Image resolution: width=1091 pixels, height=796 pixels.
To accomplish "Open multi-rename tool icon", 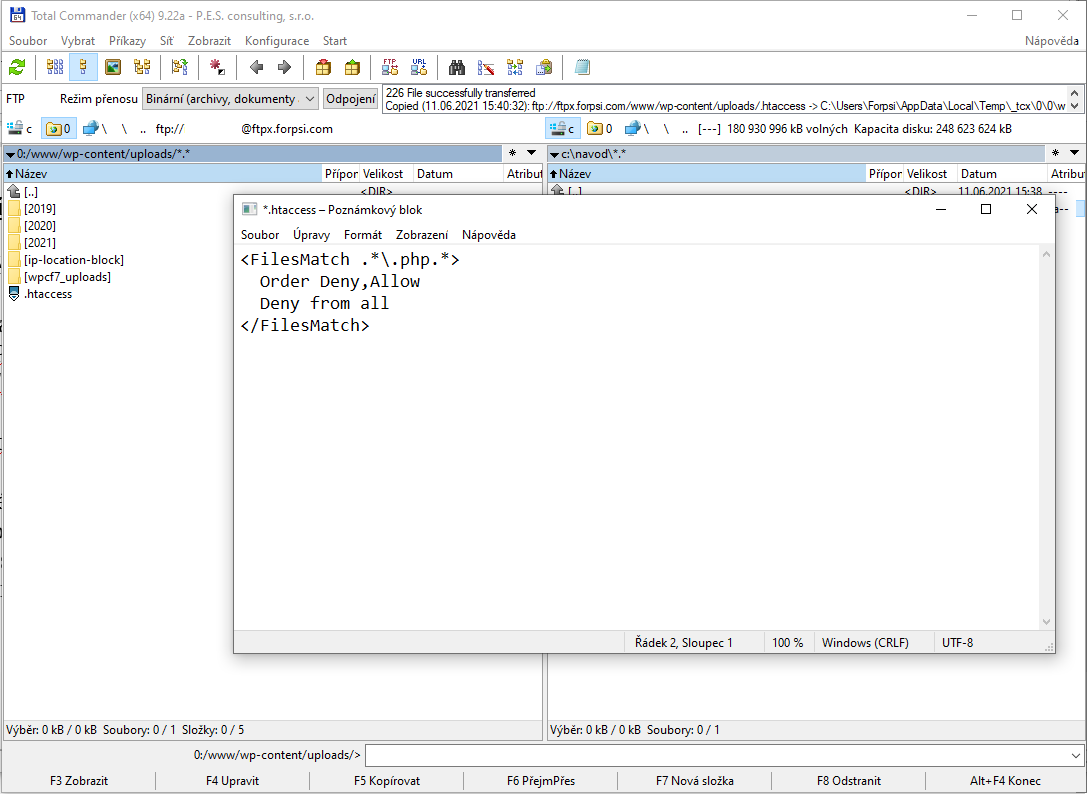I will [486, 67].
